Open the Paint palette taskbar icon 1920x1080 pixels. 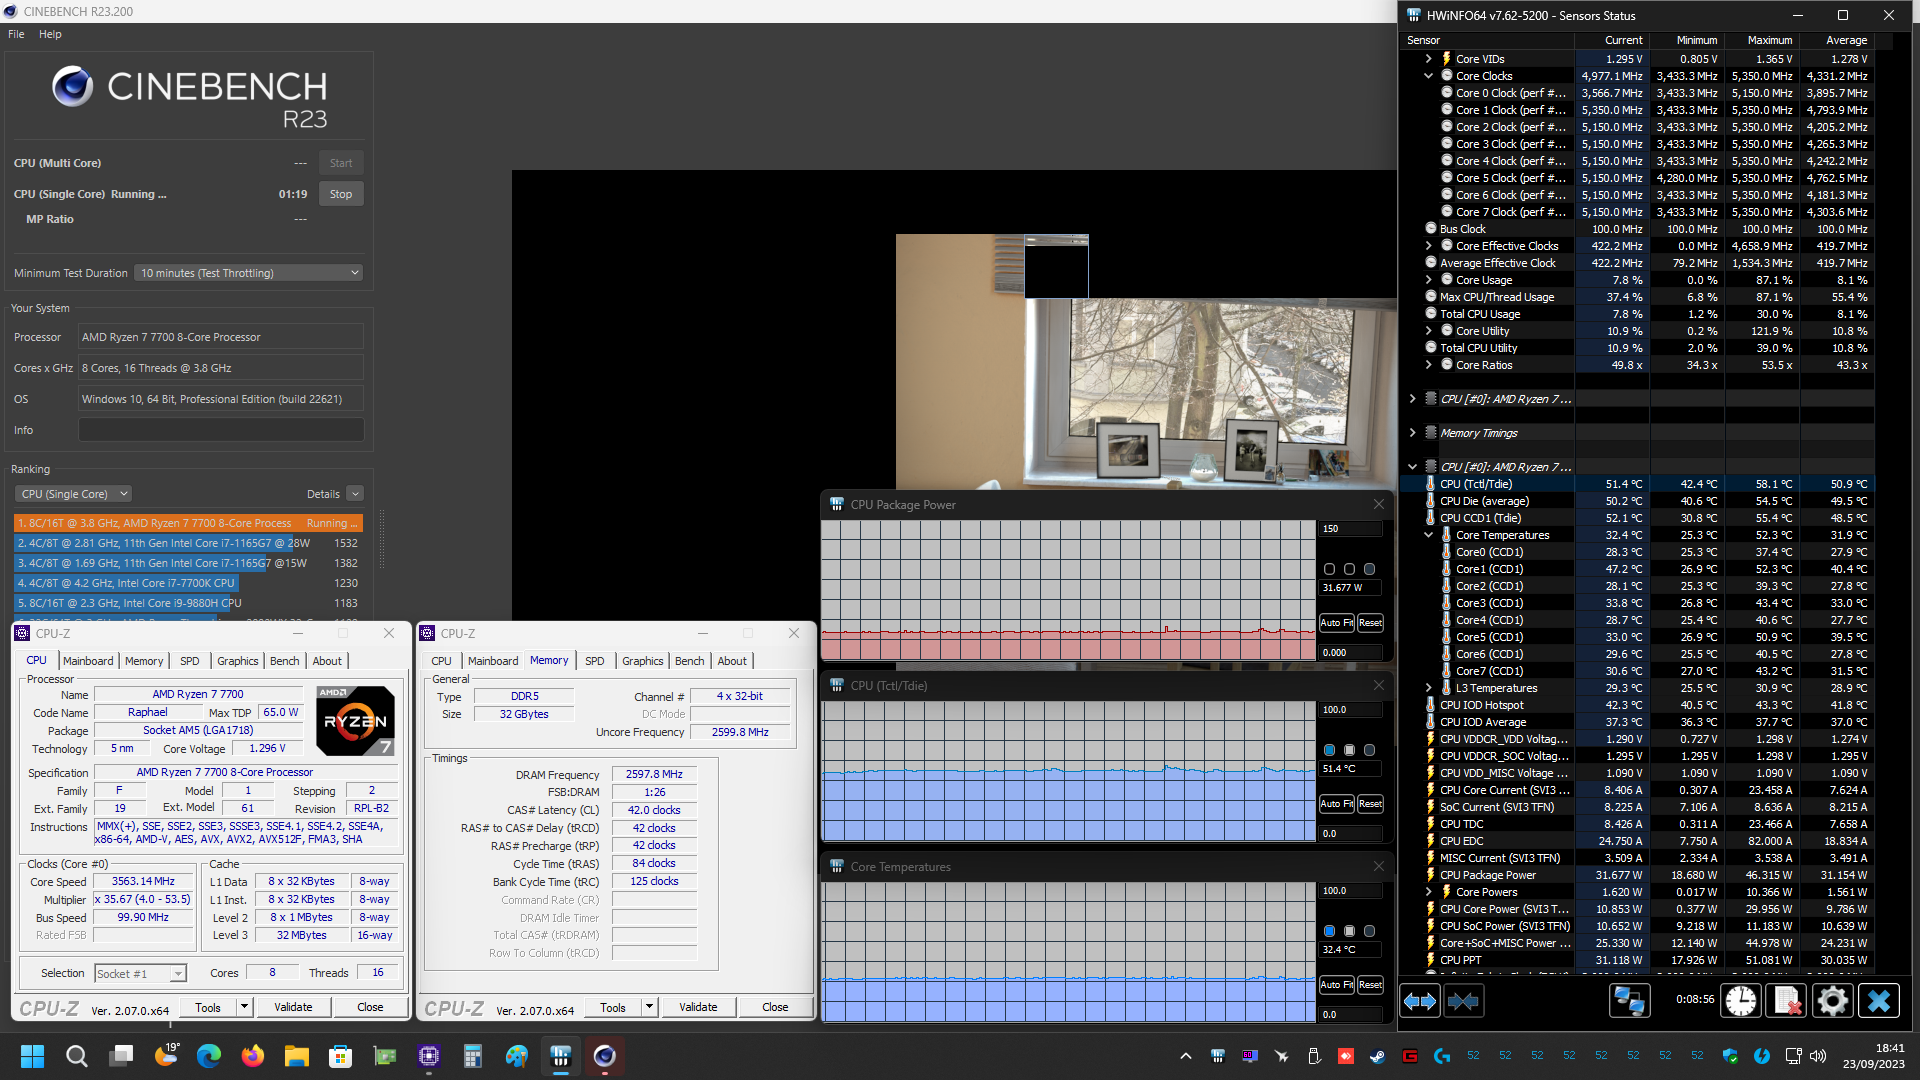[517, 1056]
